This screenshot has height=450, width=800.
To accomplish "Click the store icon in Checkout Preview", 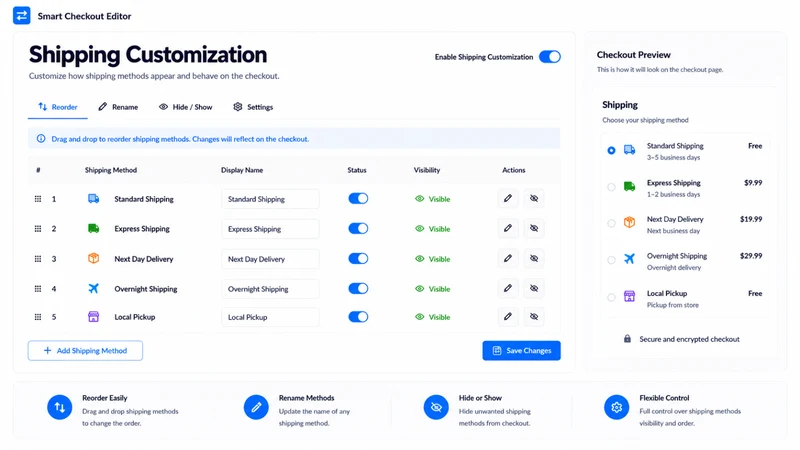I will 630,296.
